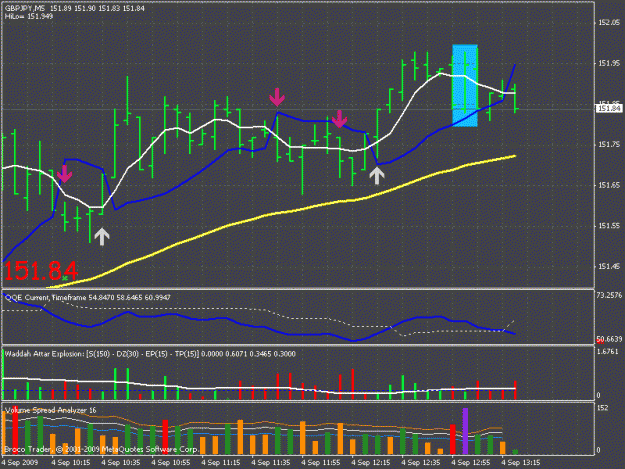Click the 151.95 price axis label
The width and height of the screenshot is (625, 469).
pos(609,63)
